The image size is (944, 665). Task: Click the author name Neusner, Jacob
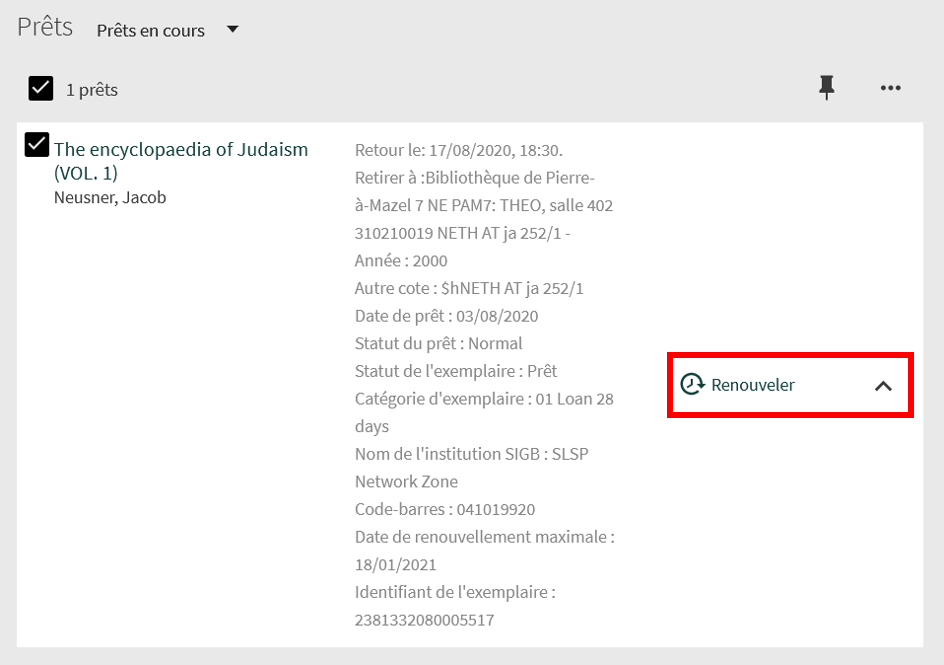(110, 197)
